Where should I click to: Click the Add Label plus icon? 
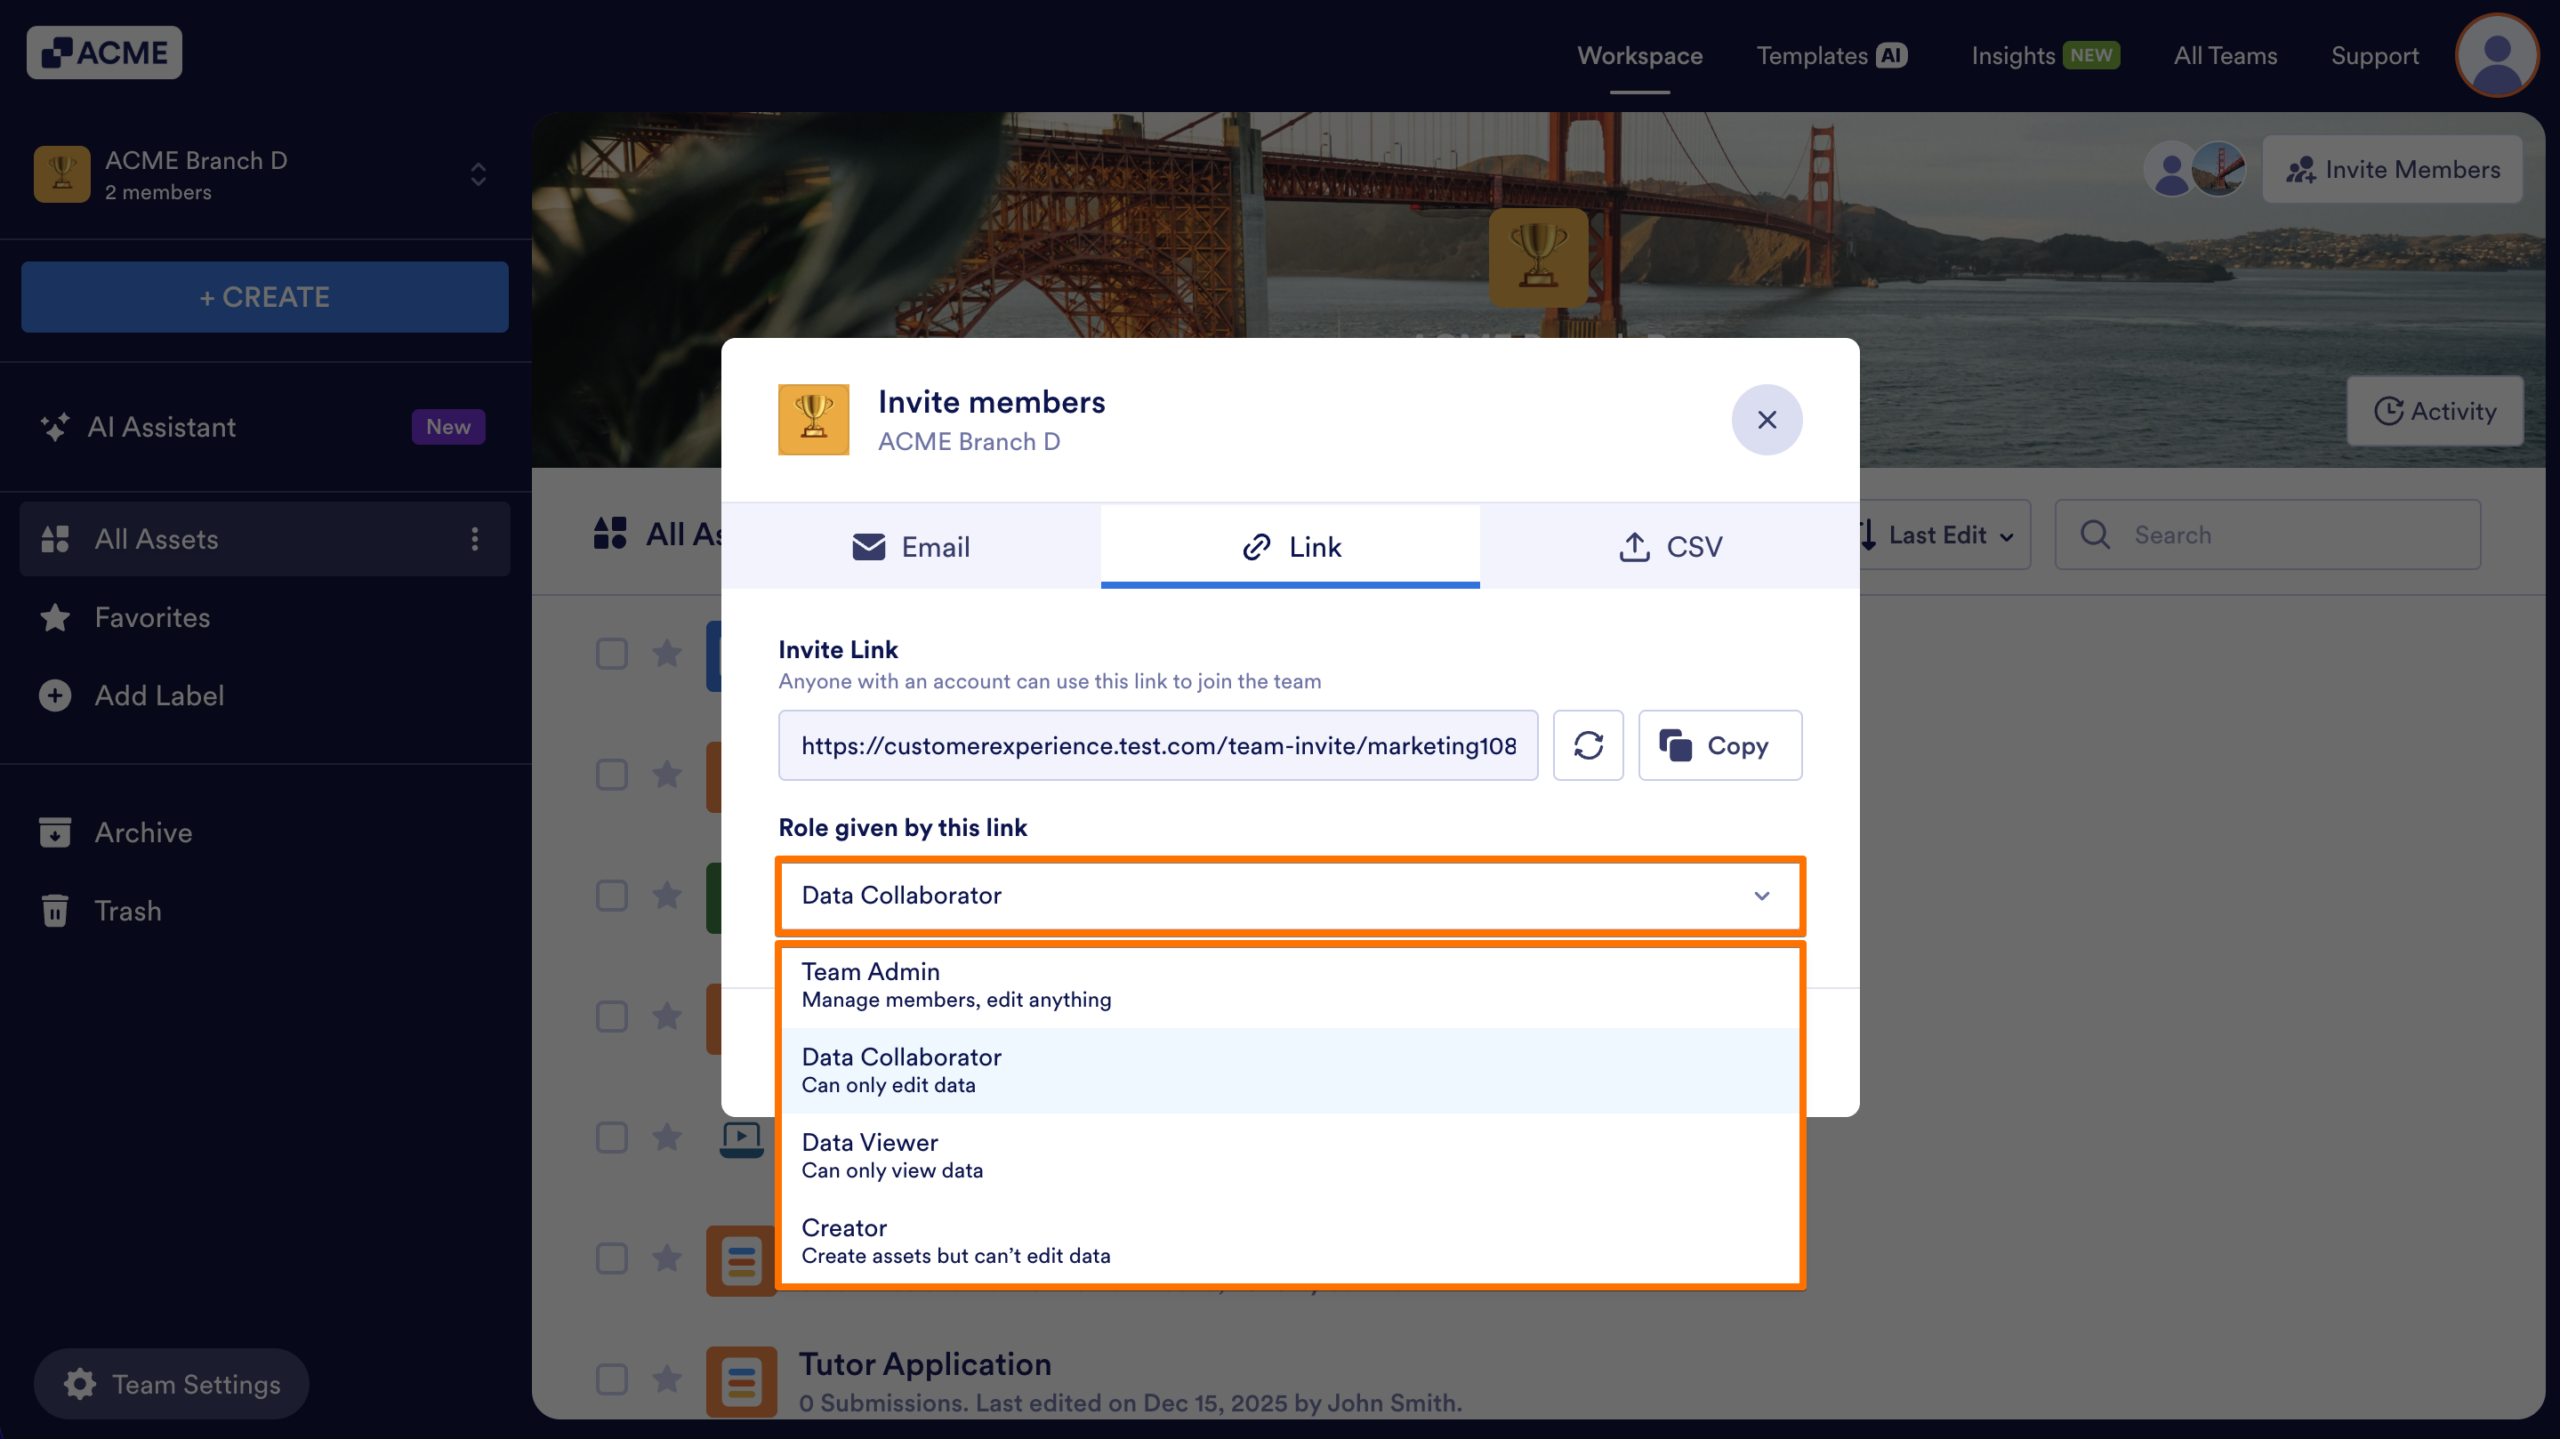pyautogui.click(x=53, y=695)
